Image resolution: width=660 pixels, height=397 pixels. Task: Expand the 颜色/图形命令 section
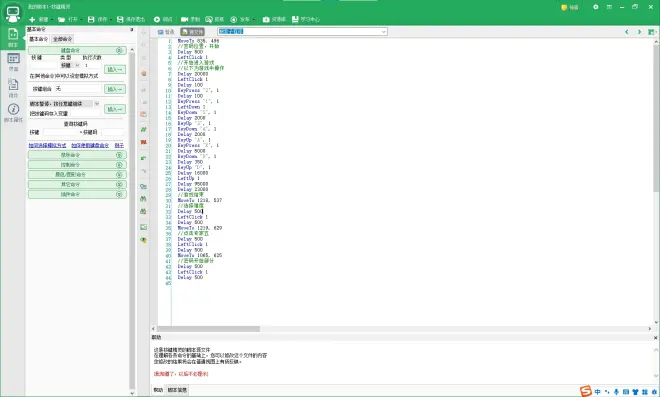pos(77,174)
